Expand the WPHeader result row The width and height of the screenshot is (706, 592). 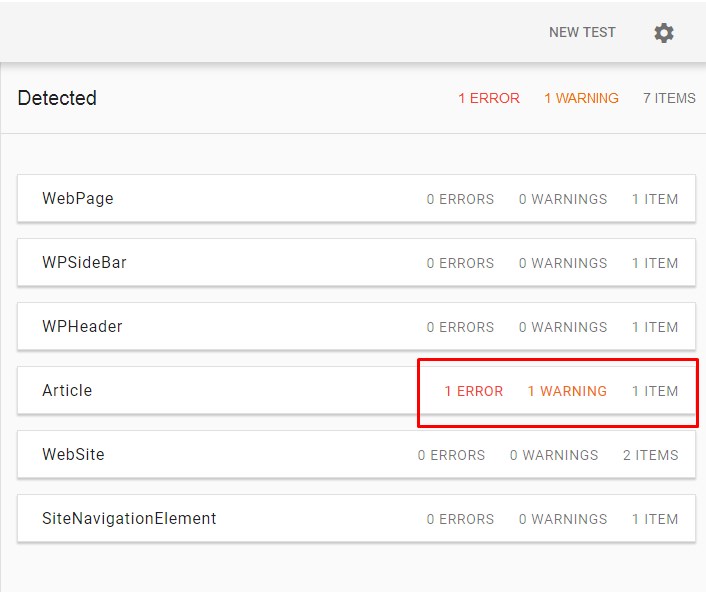point(356,326)
